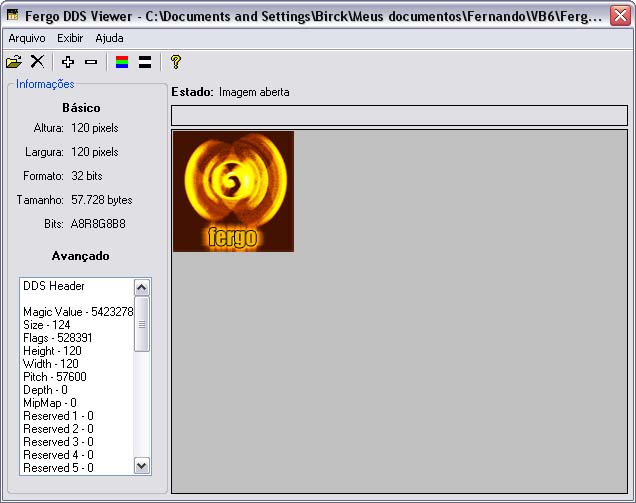
Task: Click the app icon in title bar
Action: click(x=13, y=15)
